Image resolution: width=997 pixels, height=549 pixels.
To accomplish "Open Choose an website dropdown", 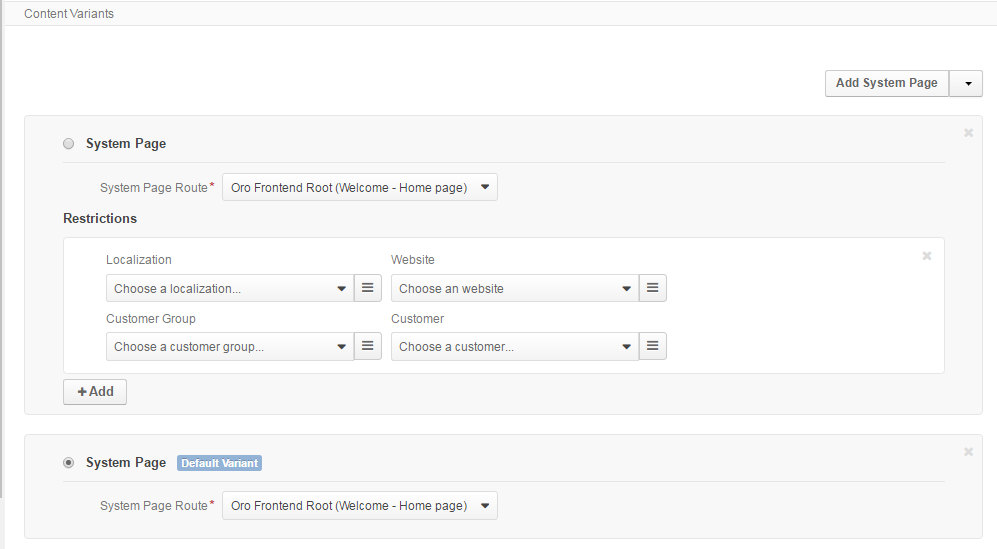I will pyautogui.click(x=515, y=288).
